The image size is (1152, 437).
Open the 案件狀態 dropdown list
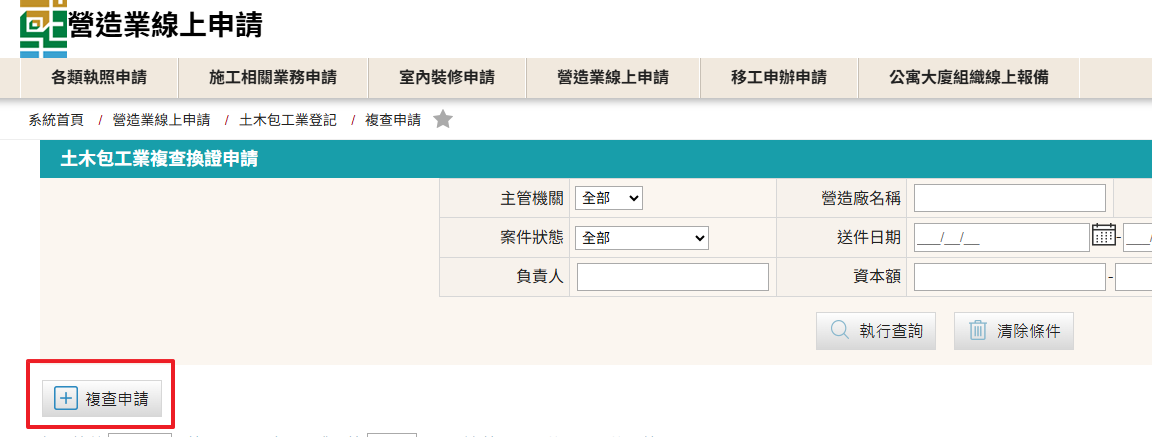click(642, 238)
